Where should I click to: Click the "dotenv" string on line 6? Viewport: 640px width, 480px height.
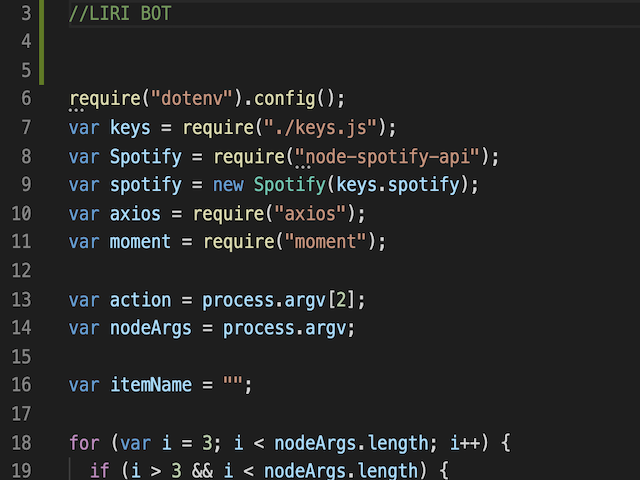click(x=196, y=99)
